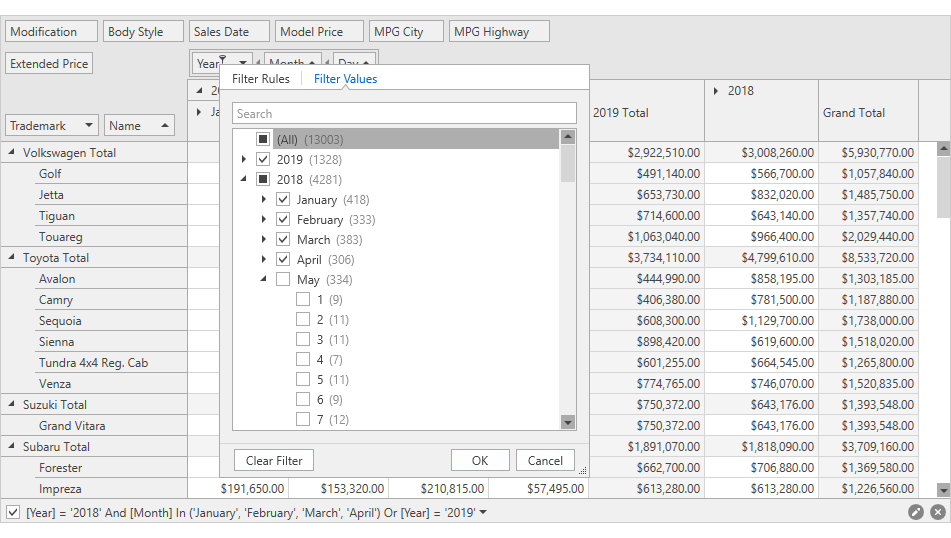
Task: Check day 5 (11) under May
Action: tap(303, 379)
